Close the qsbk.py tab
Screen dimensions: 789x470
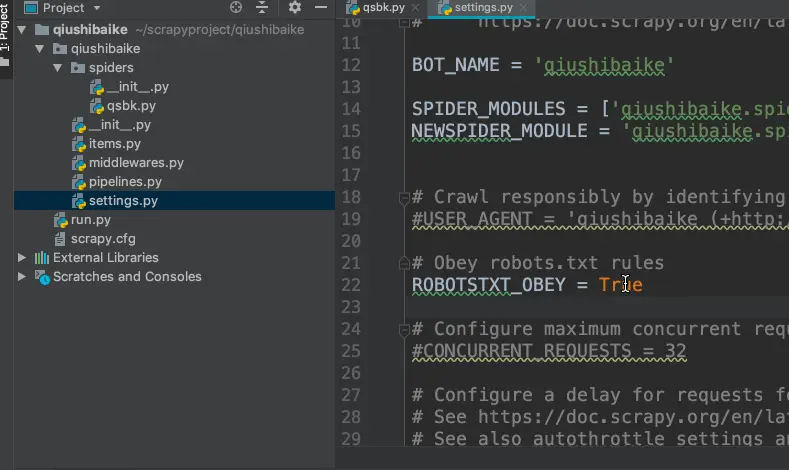tap(415, 8)
